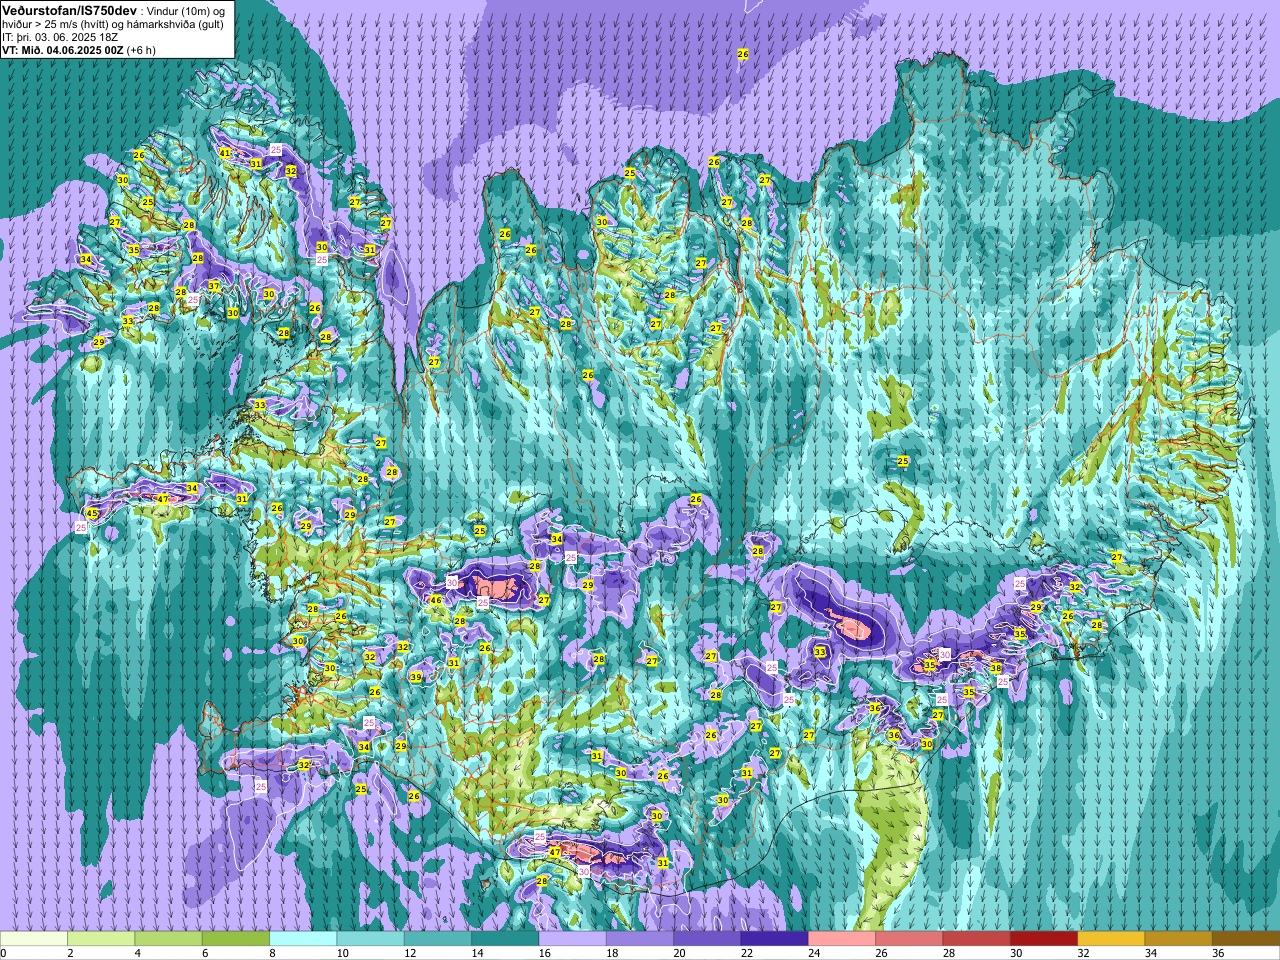Select the 30–32 m/s dark red legend swatch
The image size is (1280, 960).
click(1044, 939)
